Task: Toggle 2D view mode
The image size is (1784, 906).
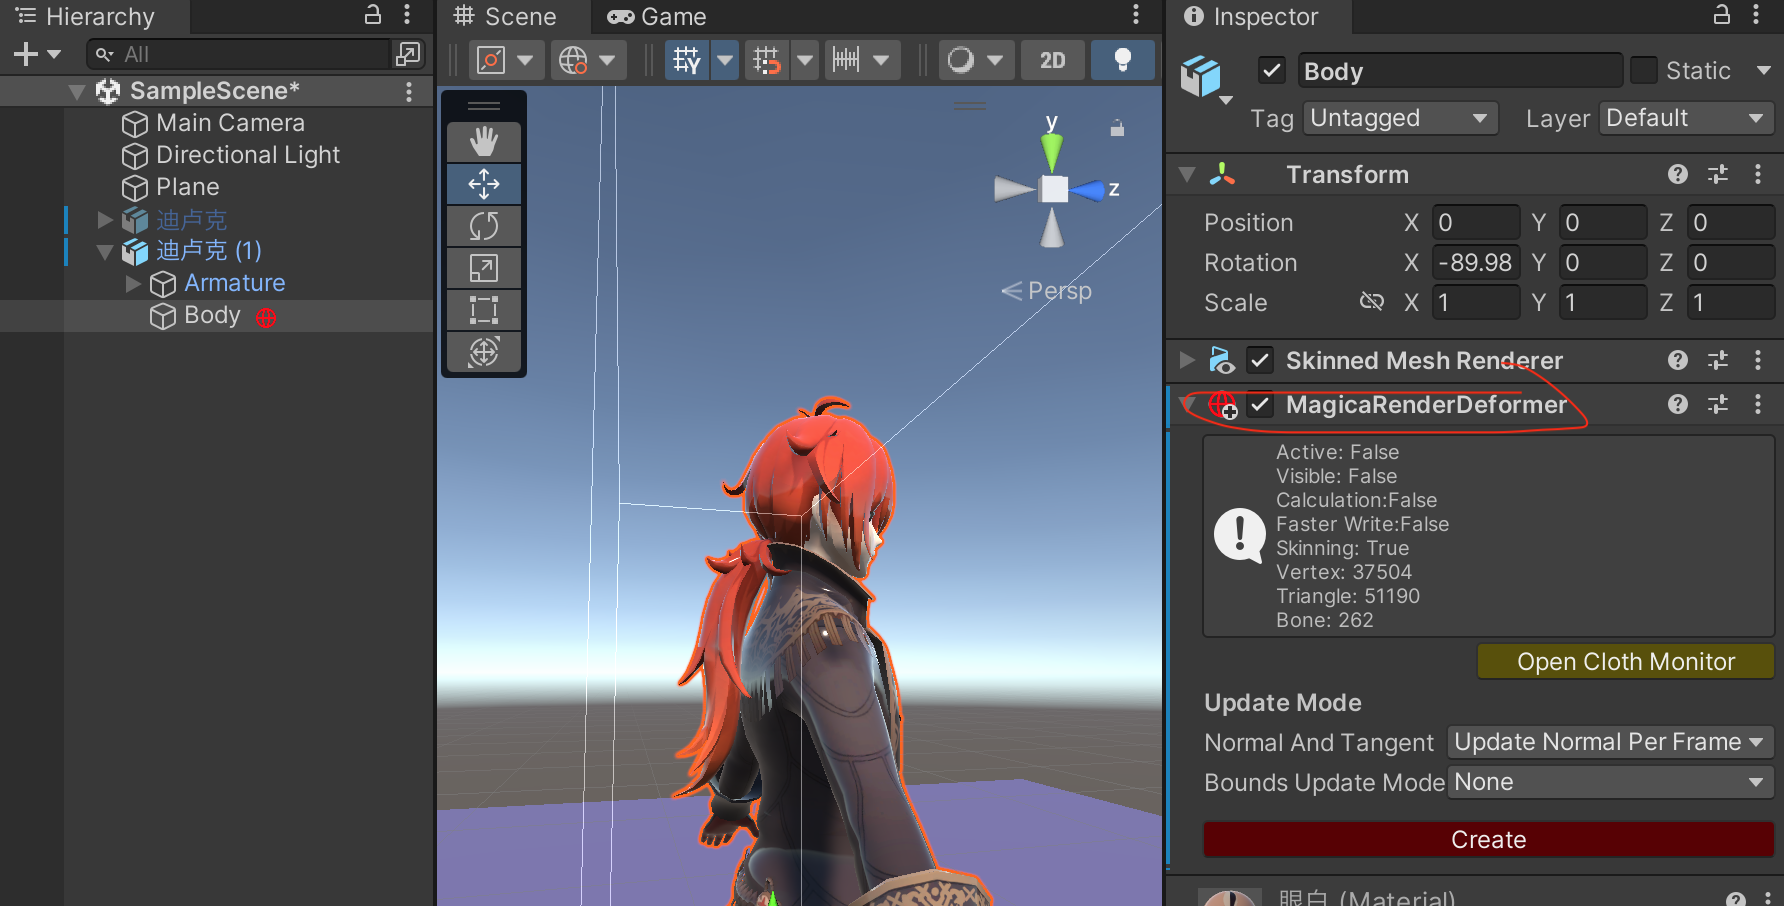Action: tap(1052, 60)
